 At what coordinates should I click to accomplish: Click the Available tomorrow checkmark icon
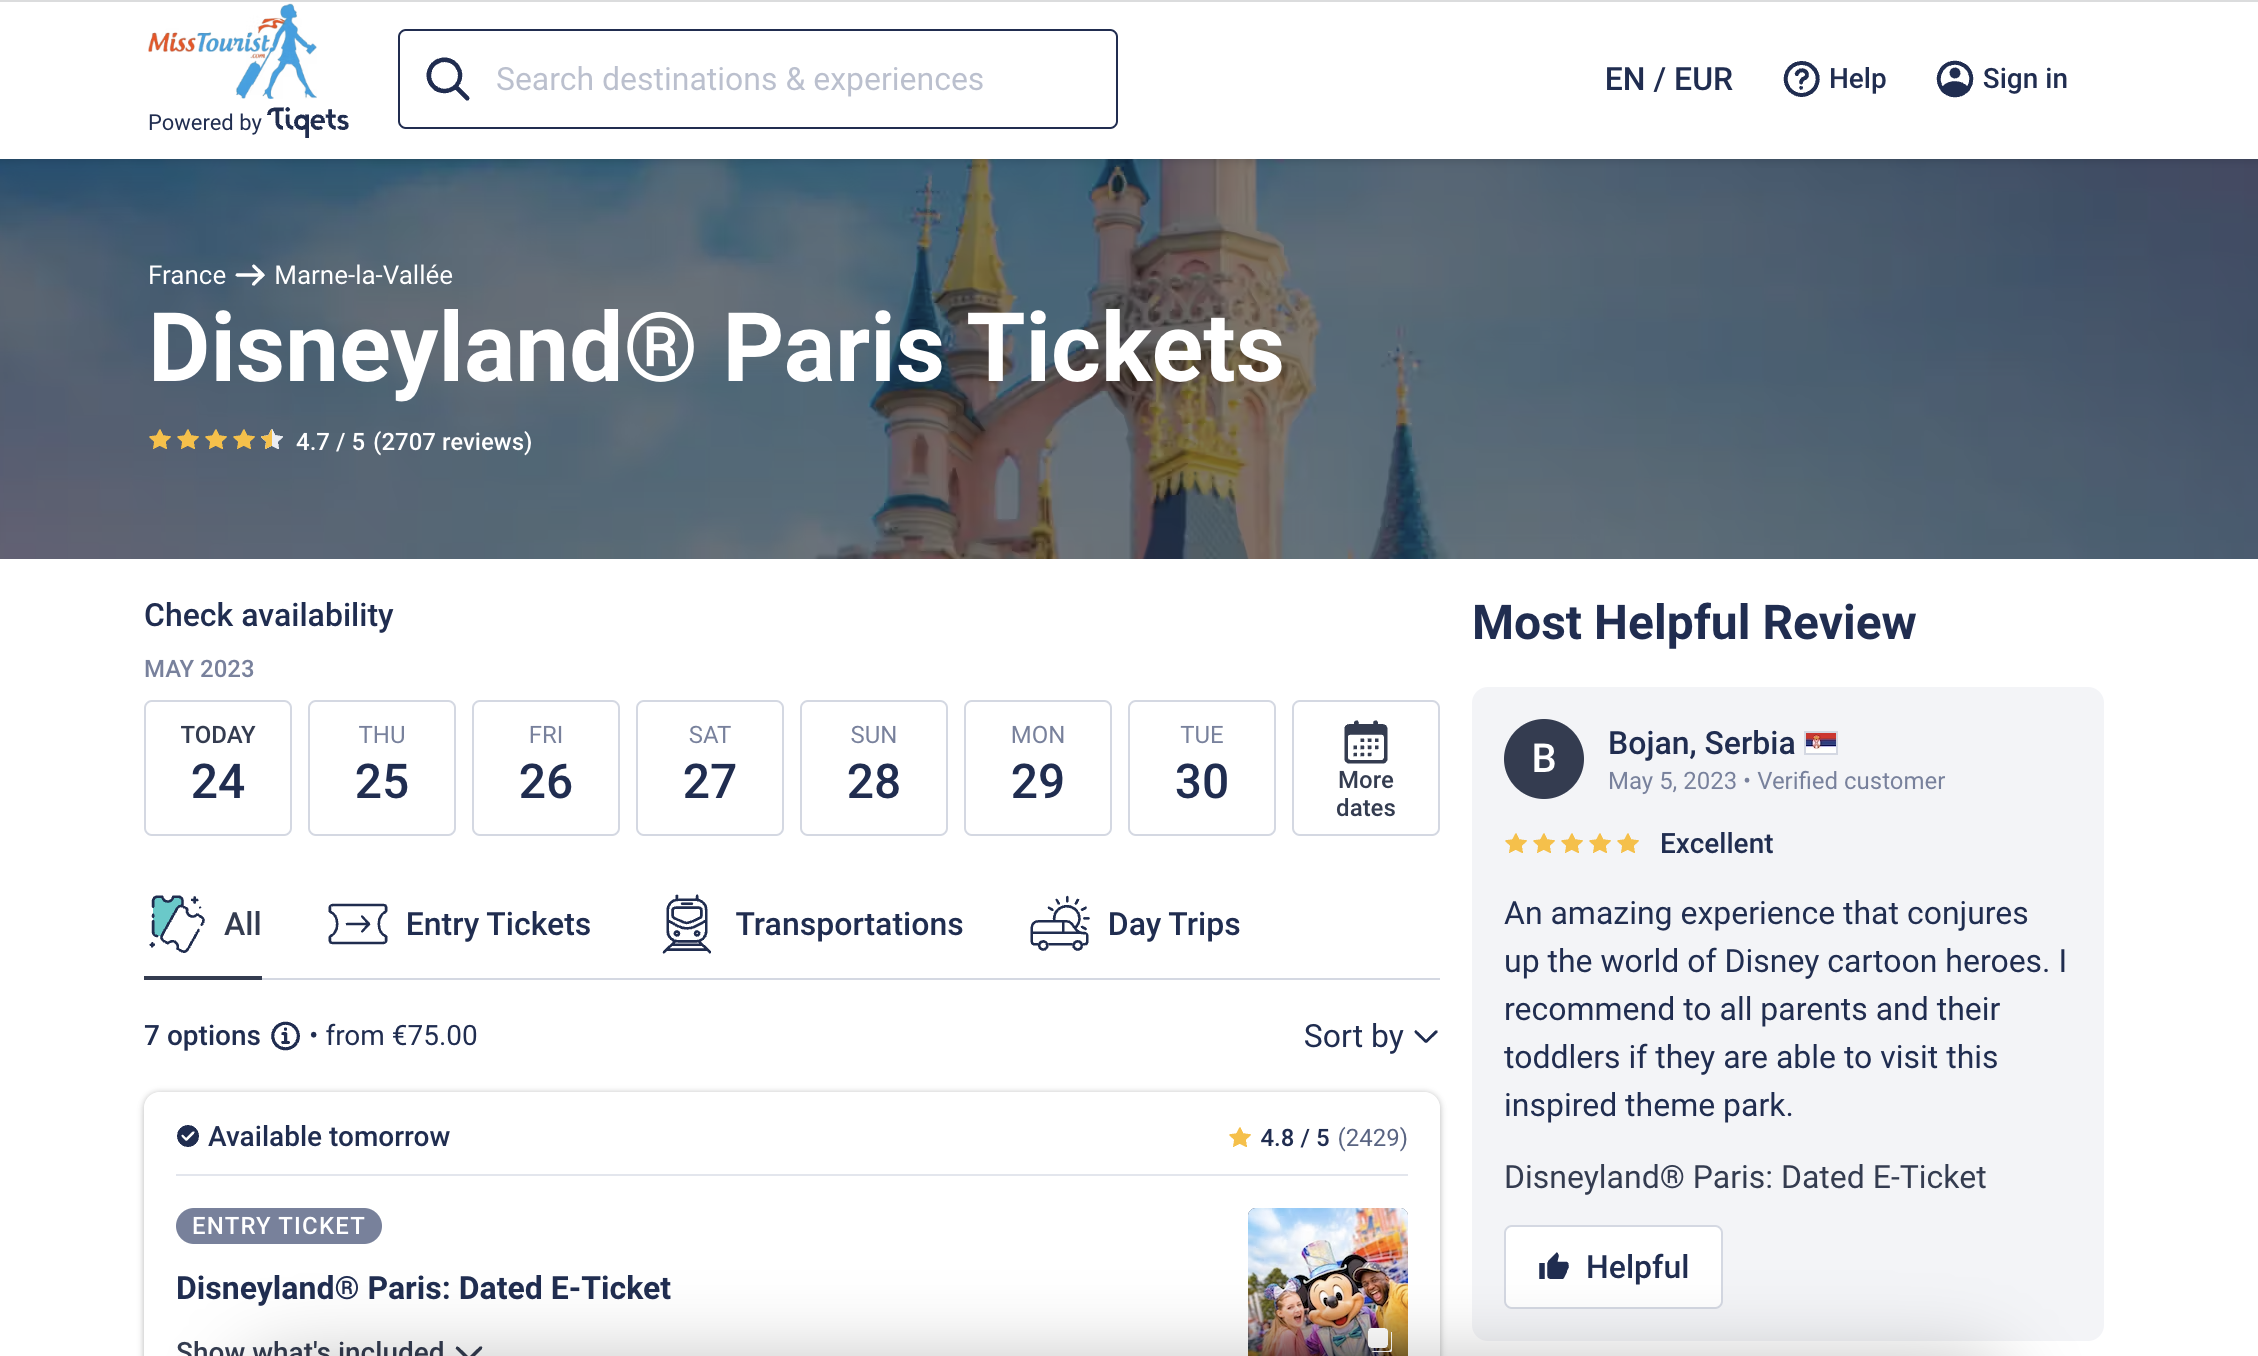(x=187, y=1136)
